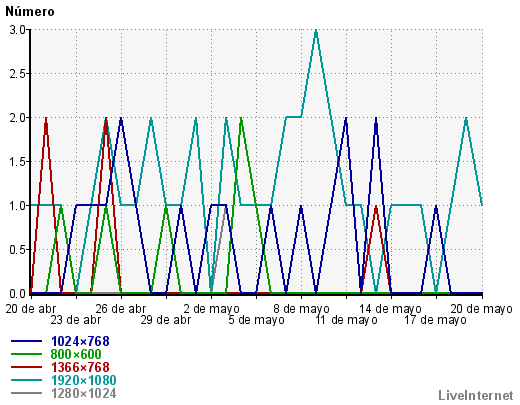Click the '20 de mayo' axis label
Screen dimensions: 520x405
click(x=481, y=309)
